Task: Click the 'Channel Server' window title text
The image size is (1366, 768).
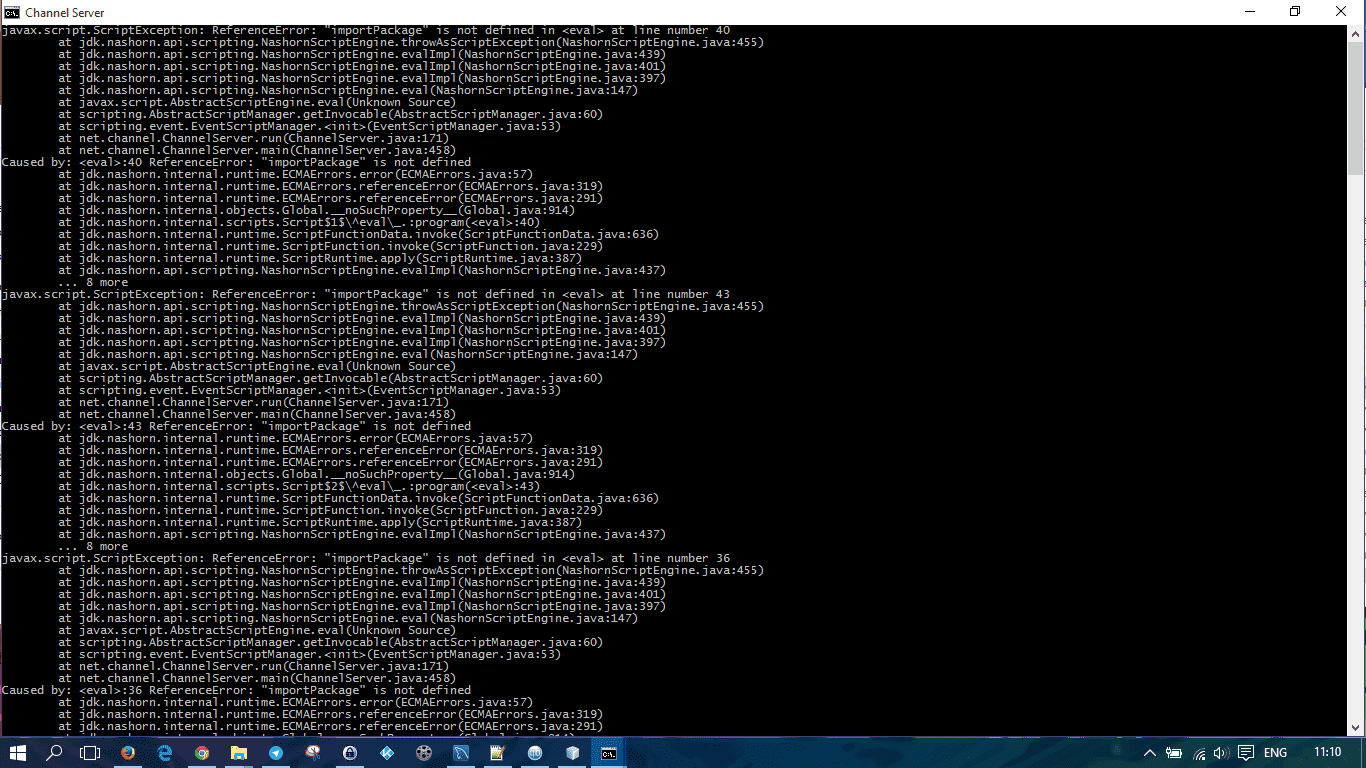Action: [x=65, y=12]
